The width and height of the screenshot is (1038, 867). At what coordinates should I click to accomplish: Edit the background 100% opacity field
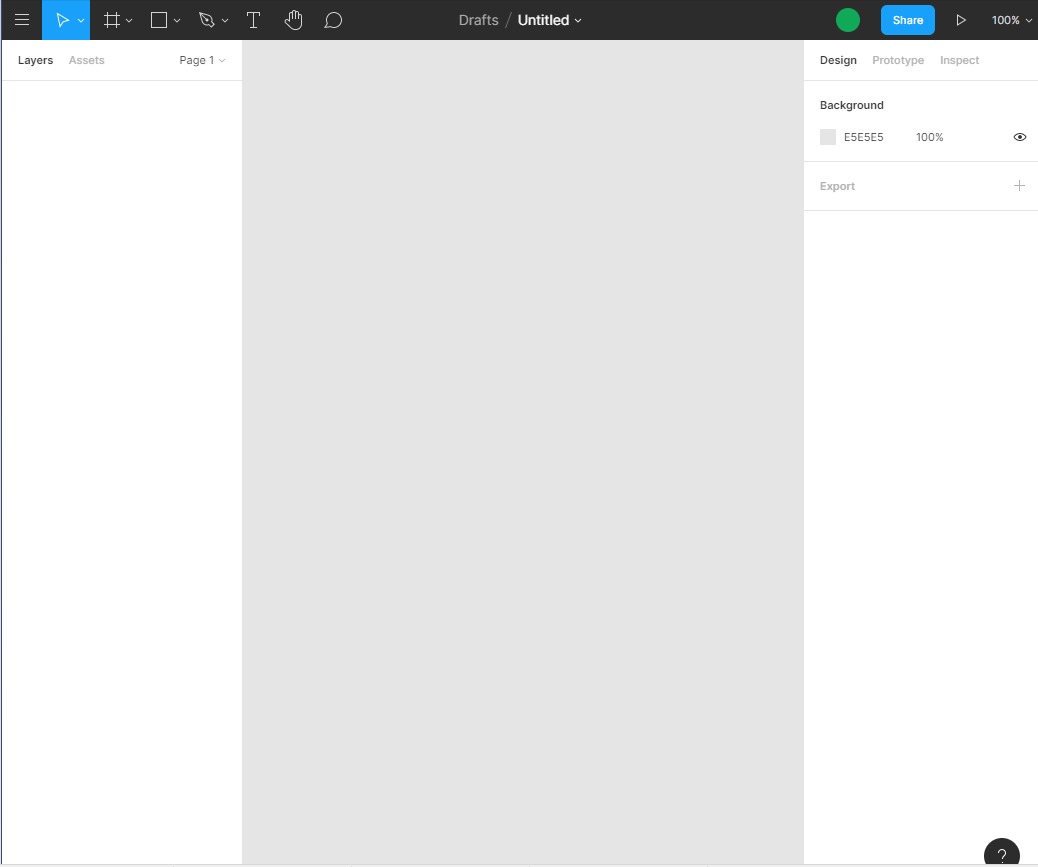click(x=929, y=137)
